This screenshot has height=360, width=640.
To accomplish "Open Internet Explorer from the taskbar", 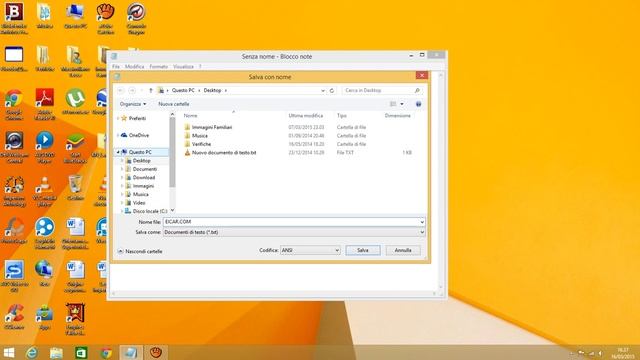I will point(32,352).
